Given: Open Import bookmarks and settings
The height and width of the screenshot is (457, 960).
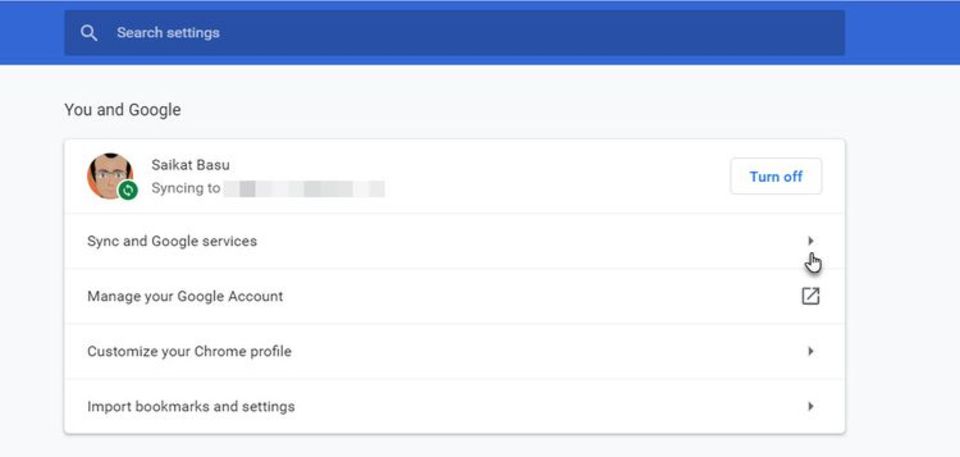Looking at the screenshot, I should pyautogui.click(x=454, y=407).
